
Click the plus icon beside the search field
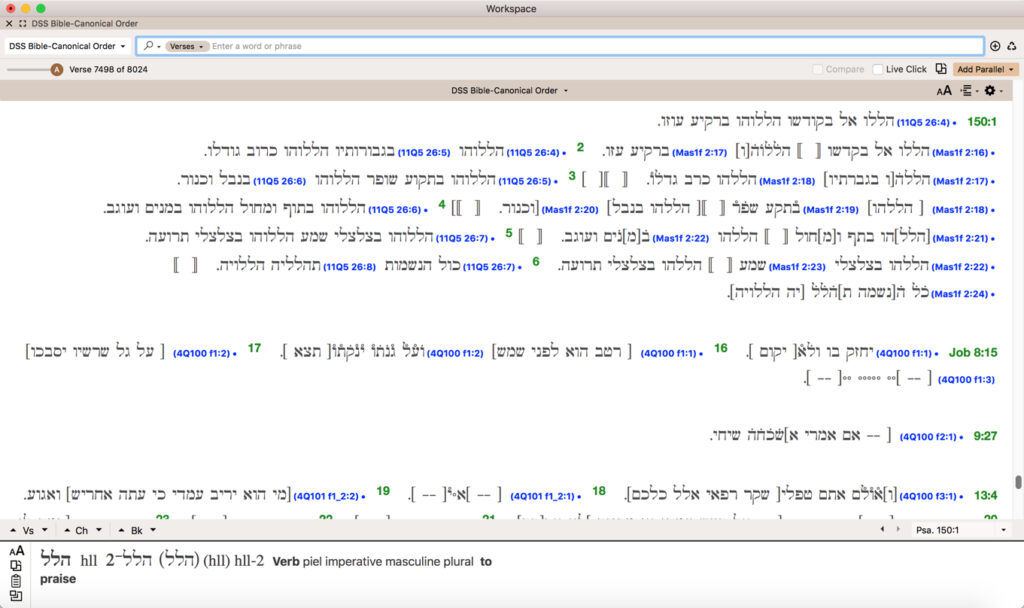click(x=995, y=46)
